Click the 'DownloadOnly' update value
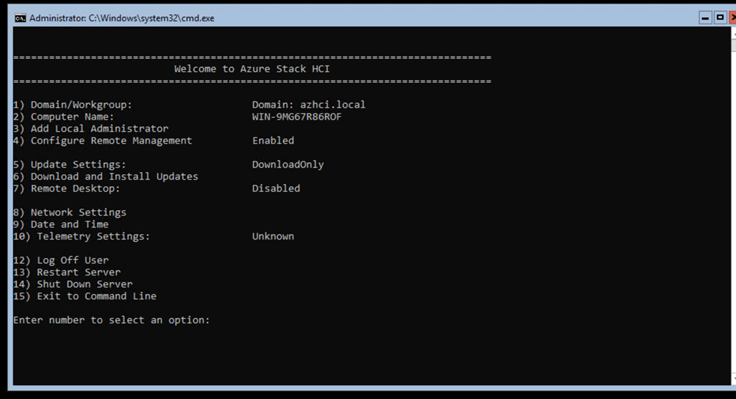The image size is (736, 399). [x=288, y=164]
